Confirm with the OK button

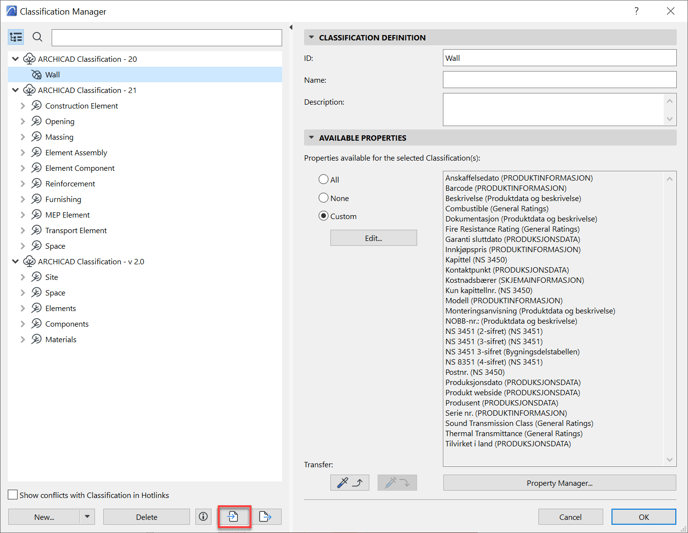click(x=644, y=517)
